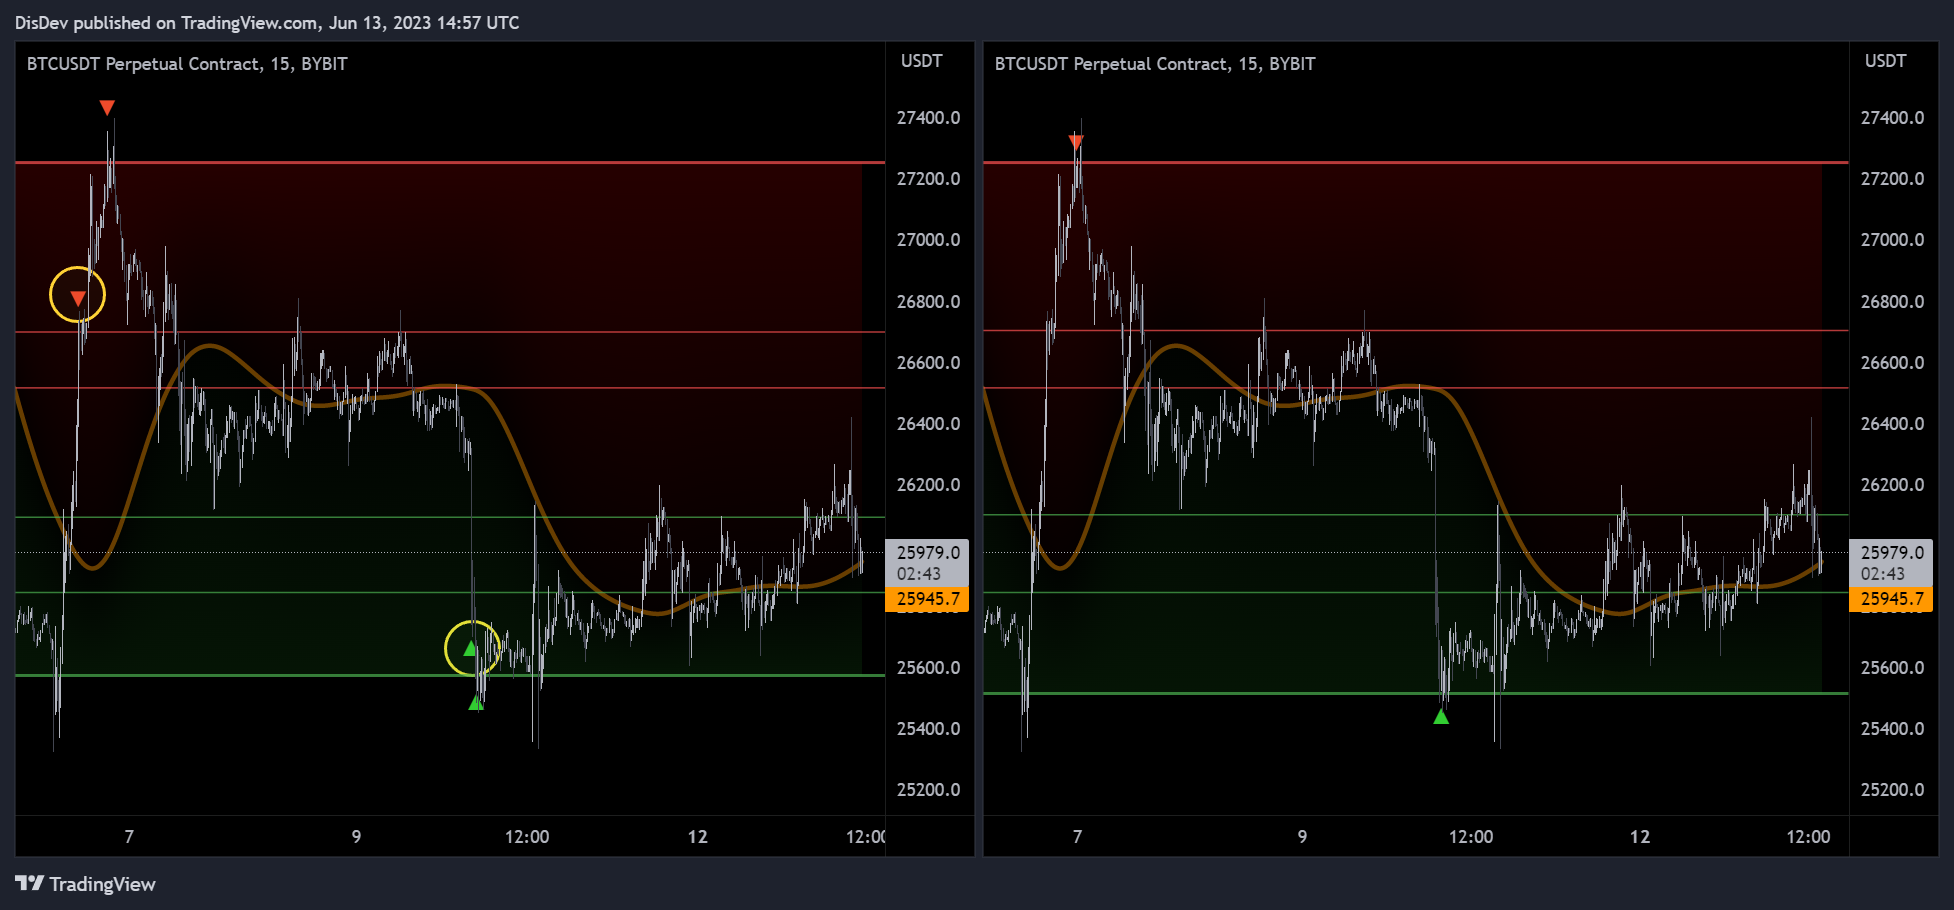1954x910 pixels.
Task: Click 25600.0 on the left chart's price axis
Action: coord(928,668)
